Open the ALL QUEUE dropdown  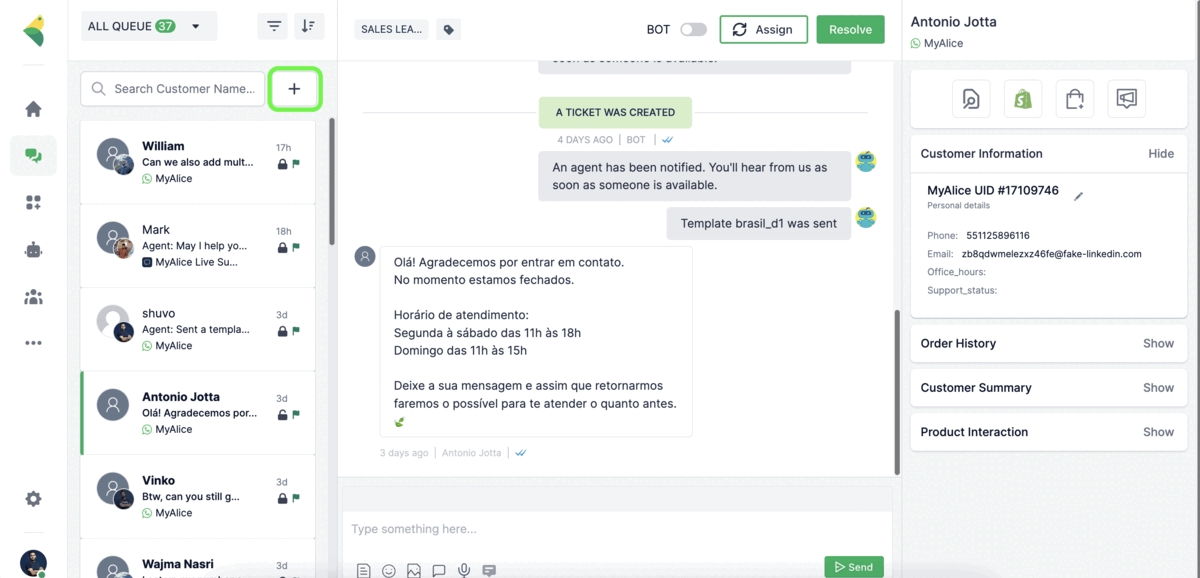148,26
